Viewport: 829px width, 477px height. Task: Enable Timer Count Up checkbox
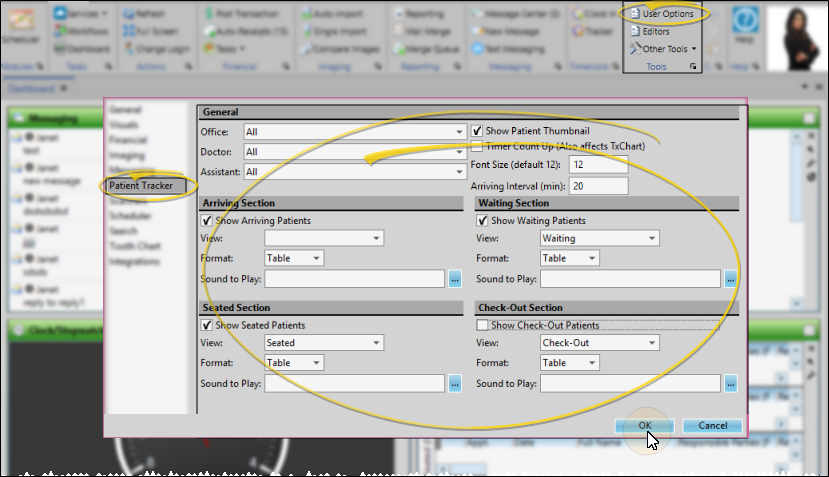pyautogui.click(x=477, y=146)
